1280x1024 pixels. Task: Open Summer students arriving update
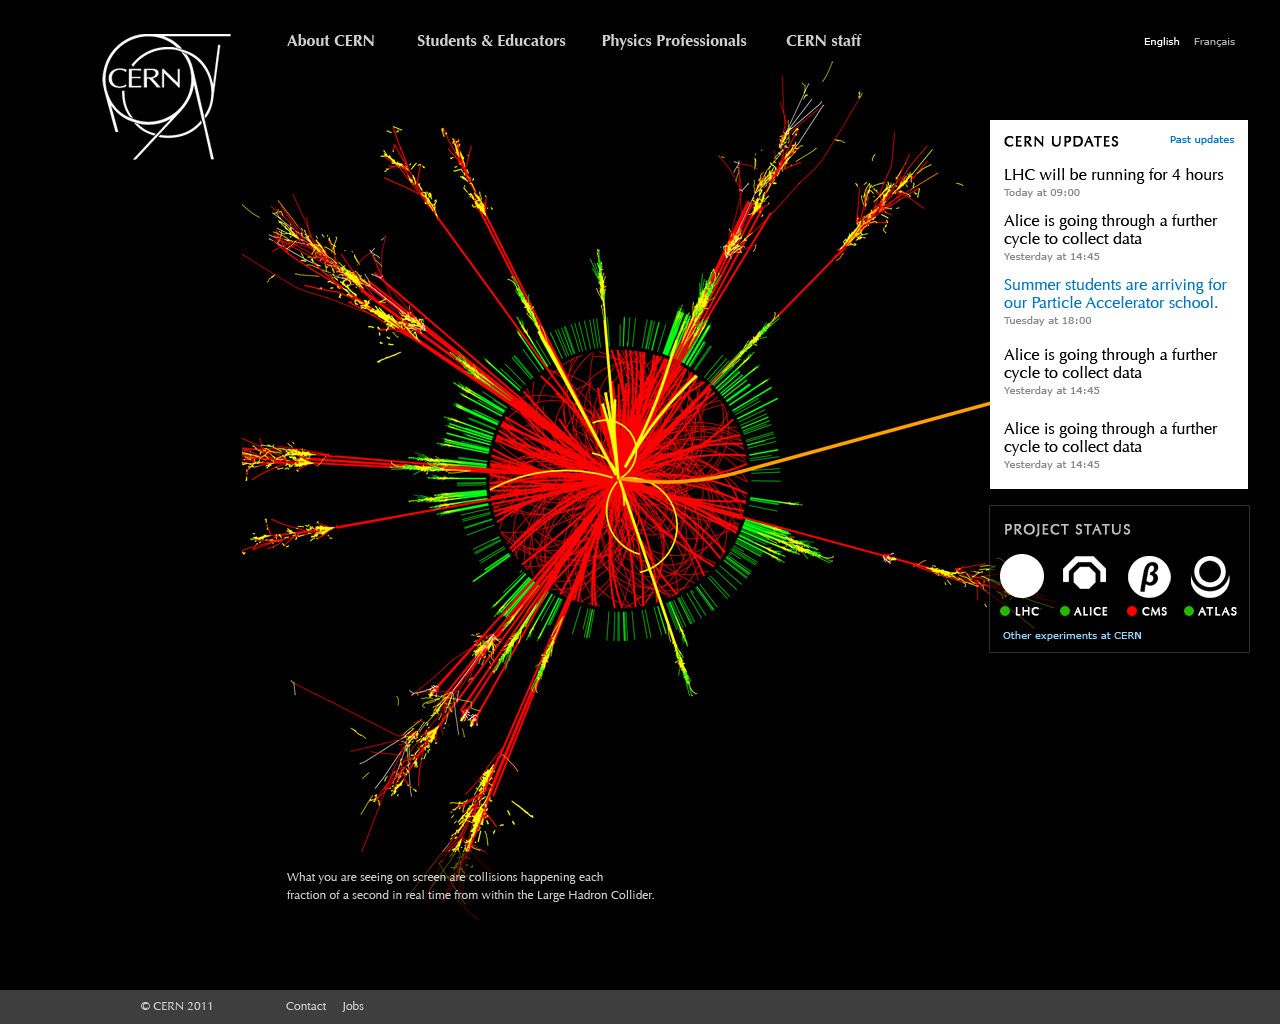1115,294
